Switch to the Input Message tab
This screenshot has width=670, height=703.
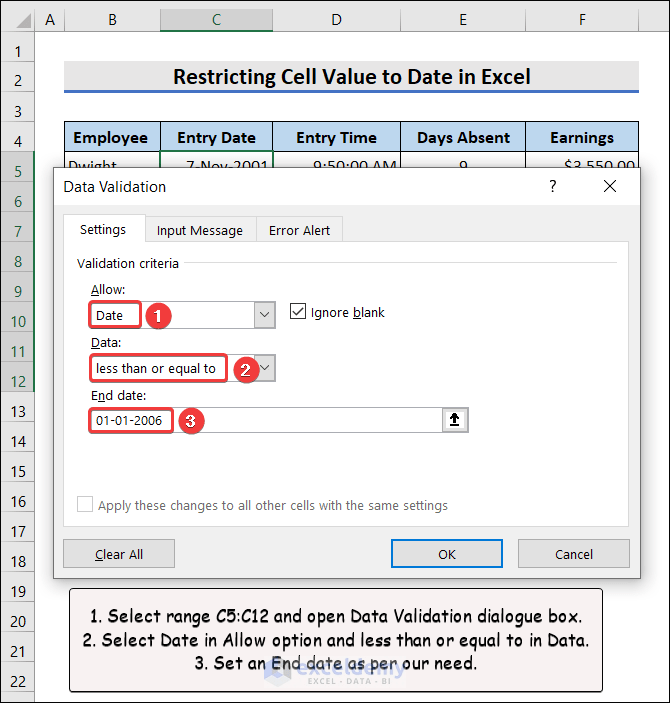click(200, 230)
